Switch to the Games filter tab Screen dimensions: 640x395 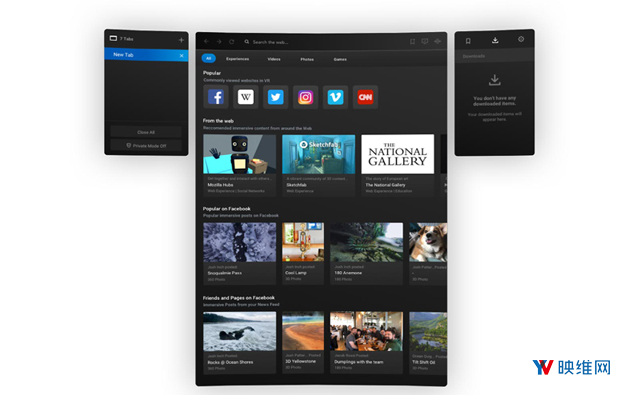pos(340,60)
